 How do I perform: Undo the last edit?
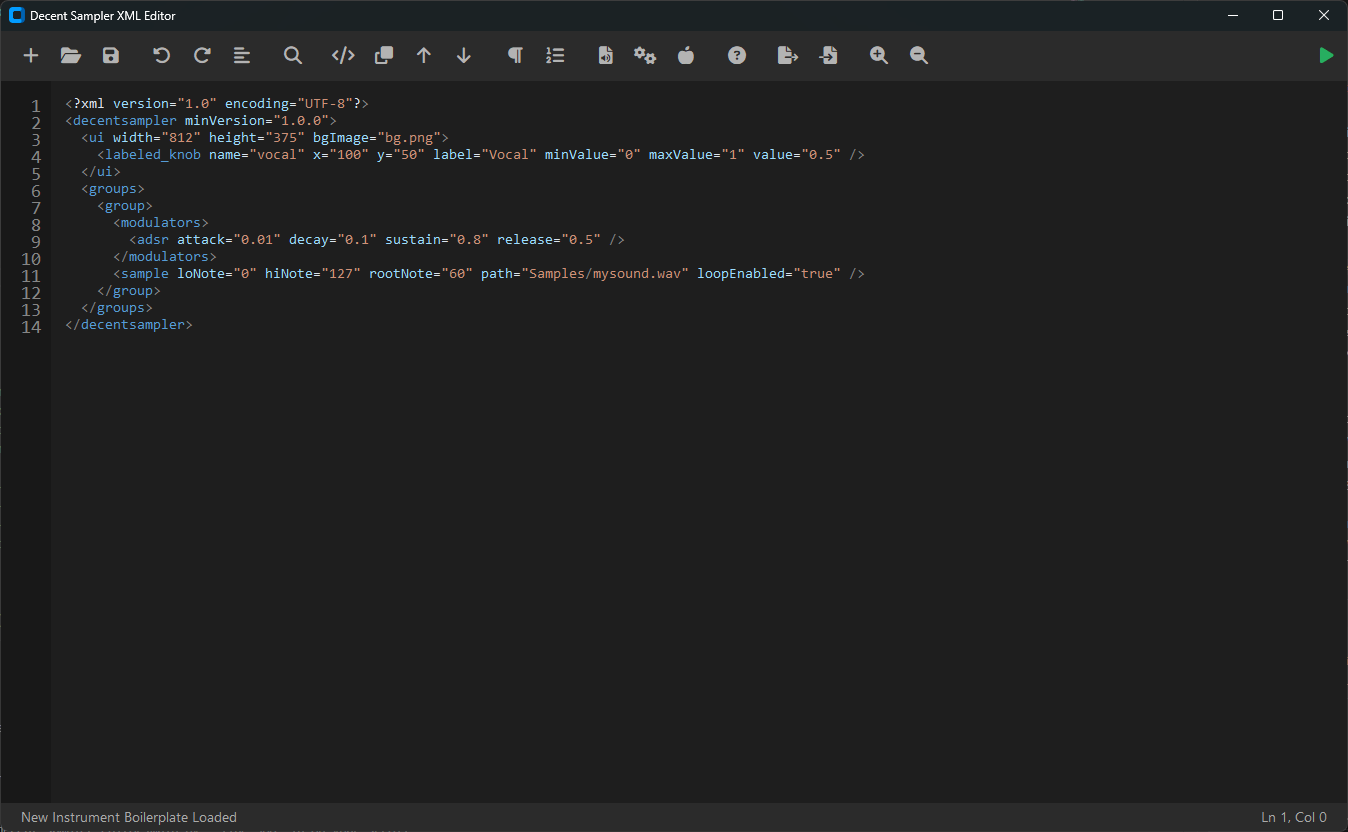(x=161, y=56)
